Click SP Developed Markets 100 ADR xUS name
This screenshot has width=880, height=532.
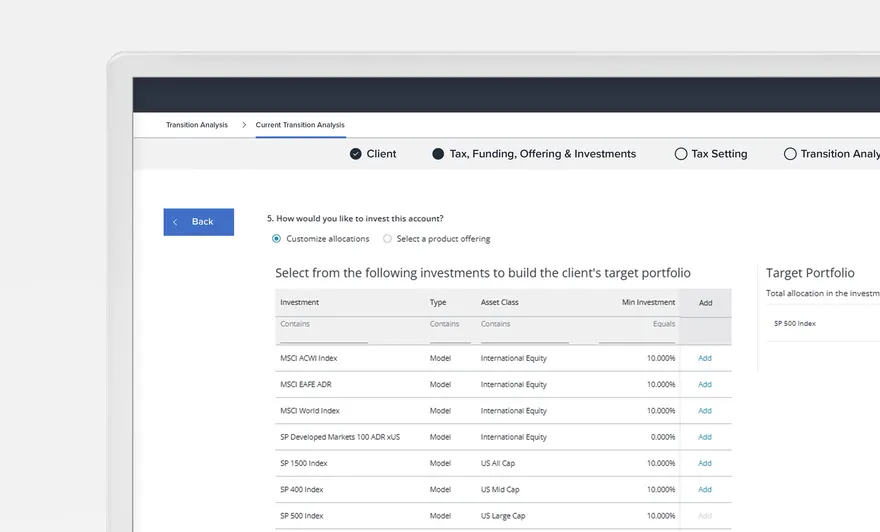click(x=340, y=437)
